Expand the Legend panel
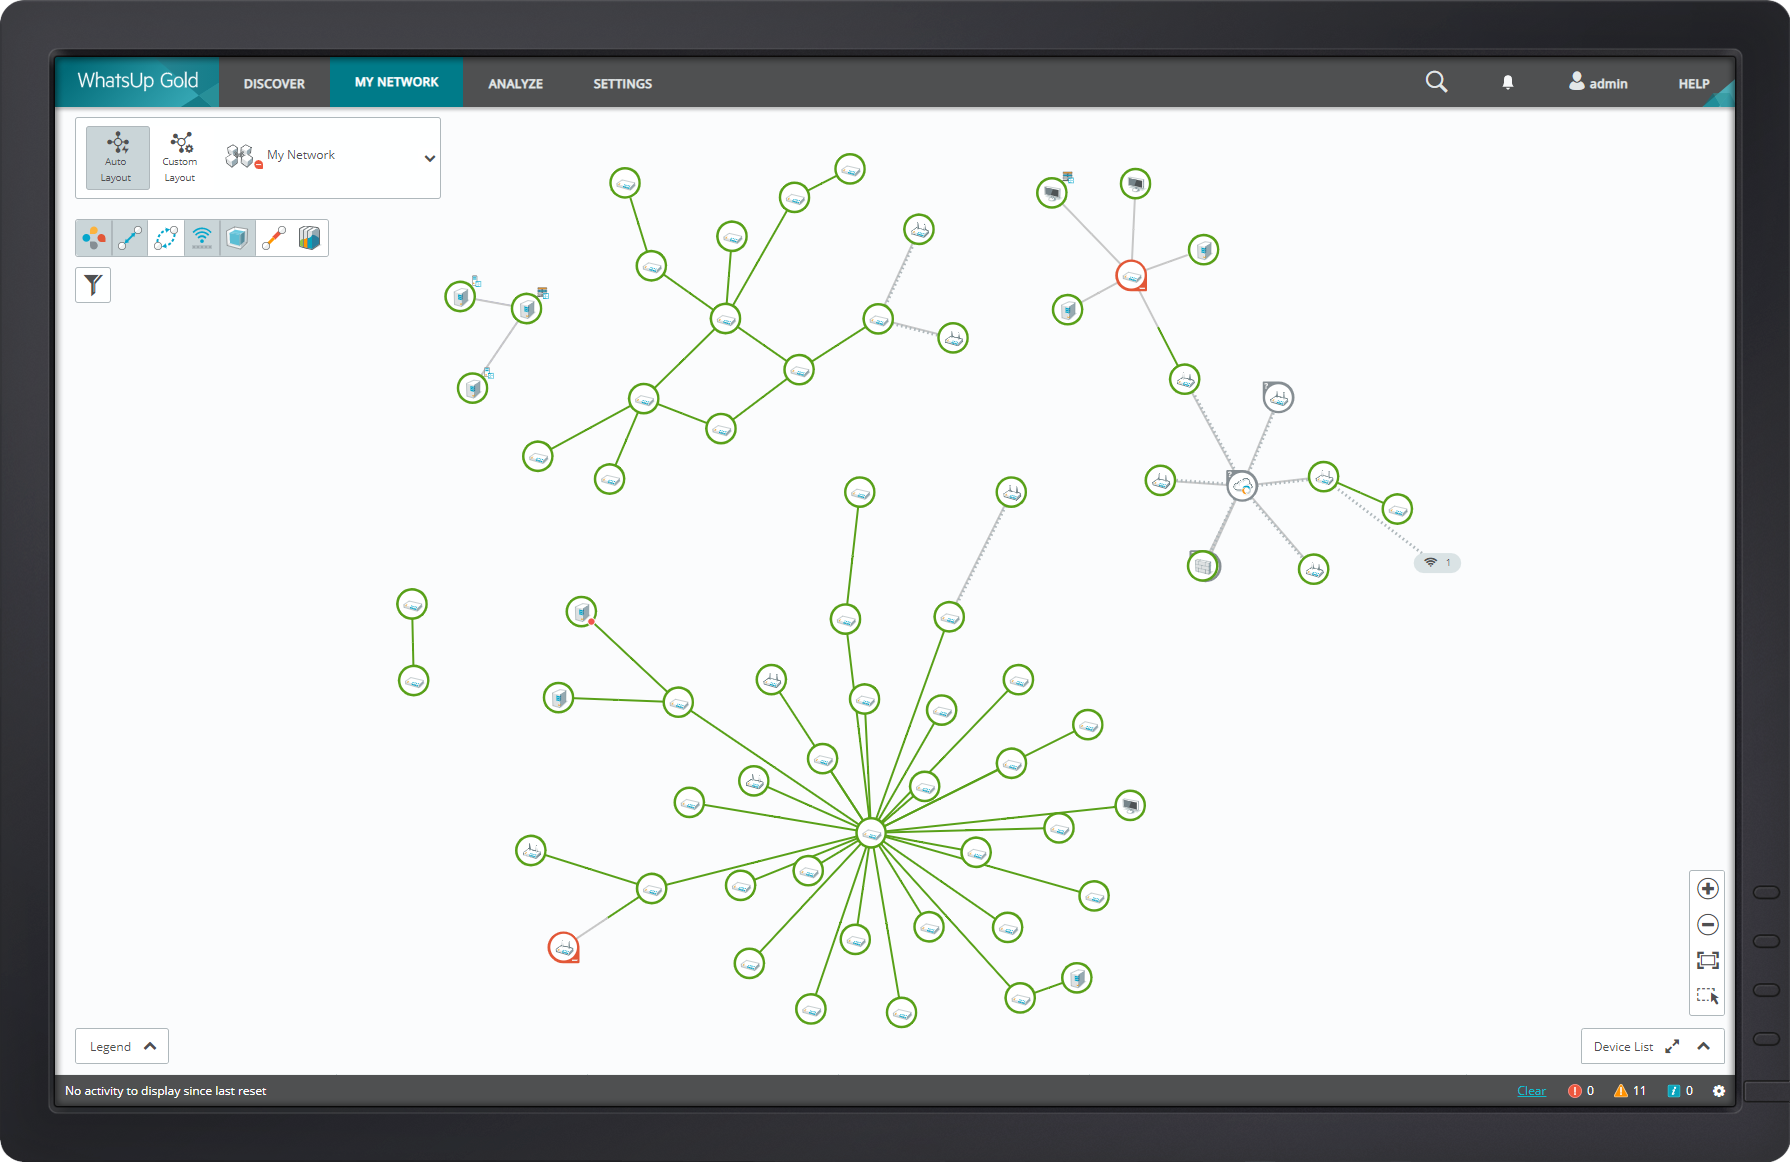The width and height of the screenshot is (1790, 1162). [122, 1046]
